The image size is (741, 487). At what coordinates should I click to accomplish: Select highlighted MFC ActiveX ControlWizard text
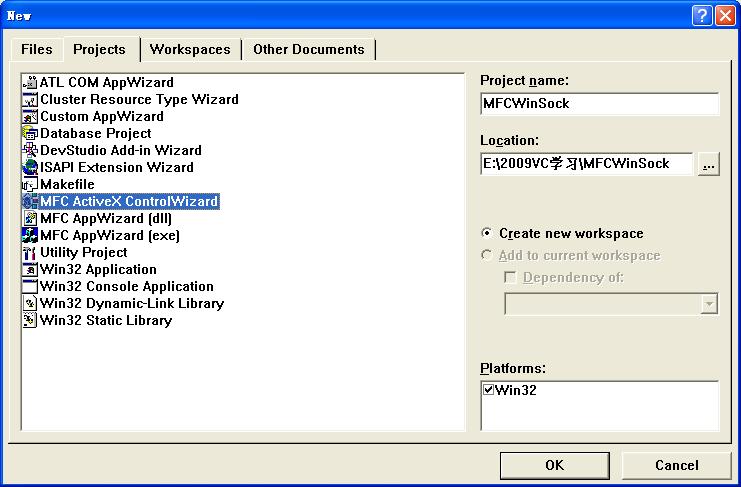(129, 201)
